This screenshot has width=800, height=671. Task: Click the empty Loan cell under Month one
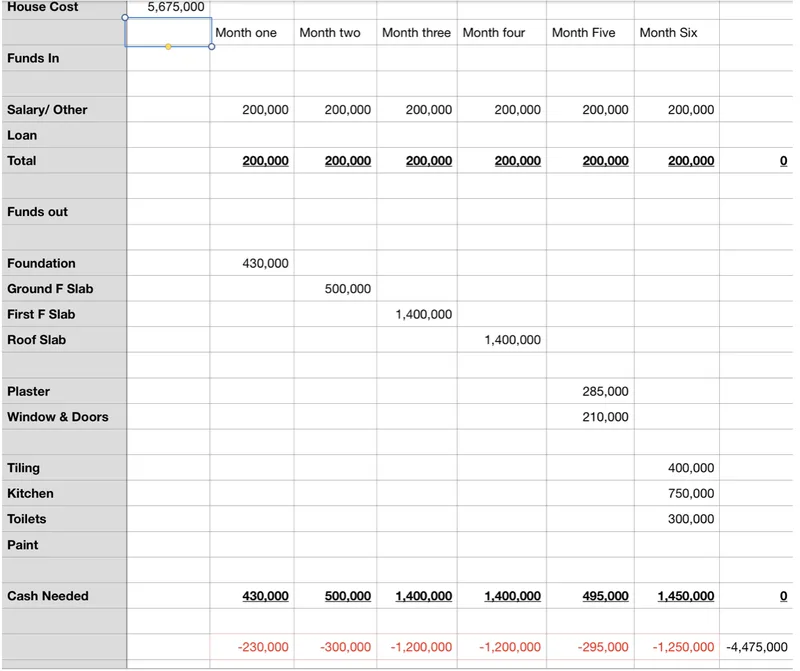(252, 135)
